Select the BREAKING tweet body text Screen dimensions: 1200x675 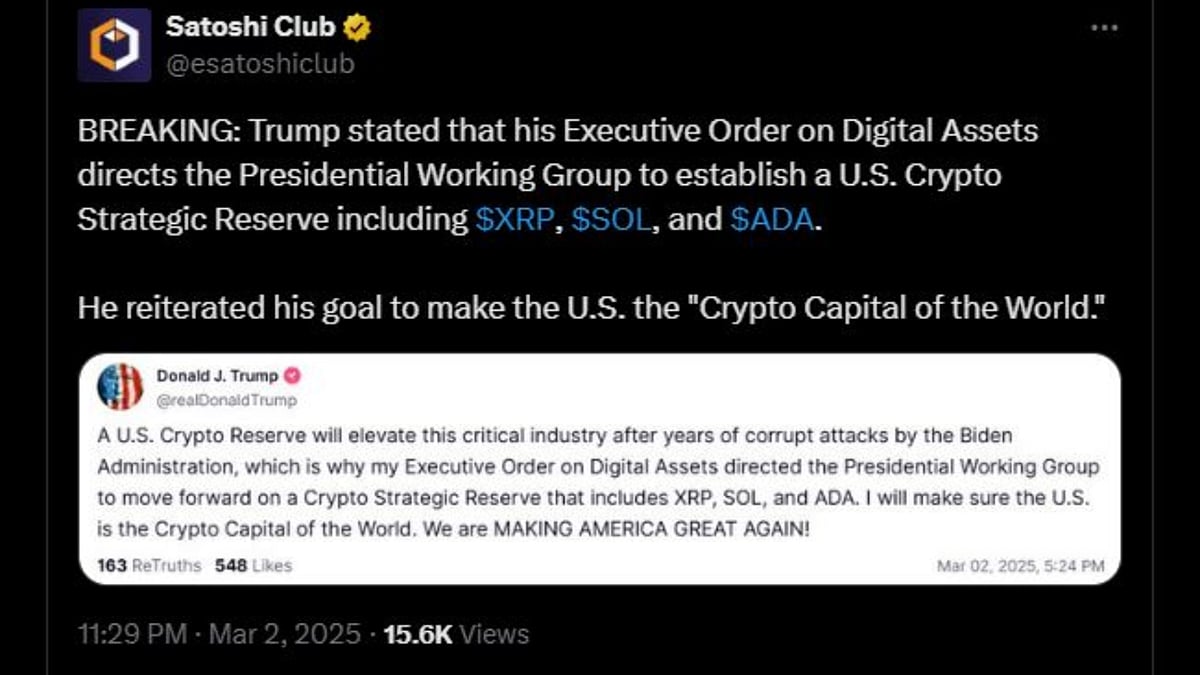point(400,174)
